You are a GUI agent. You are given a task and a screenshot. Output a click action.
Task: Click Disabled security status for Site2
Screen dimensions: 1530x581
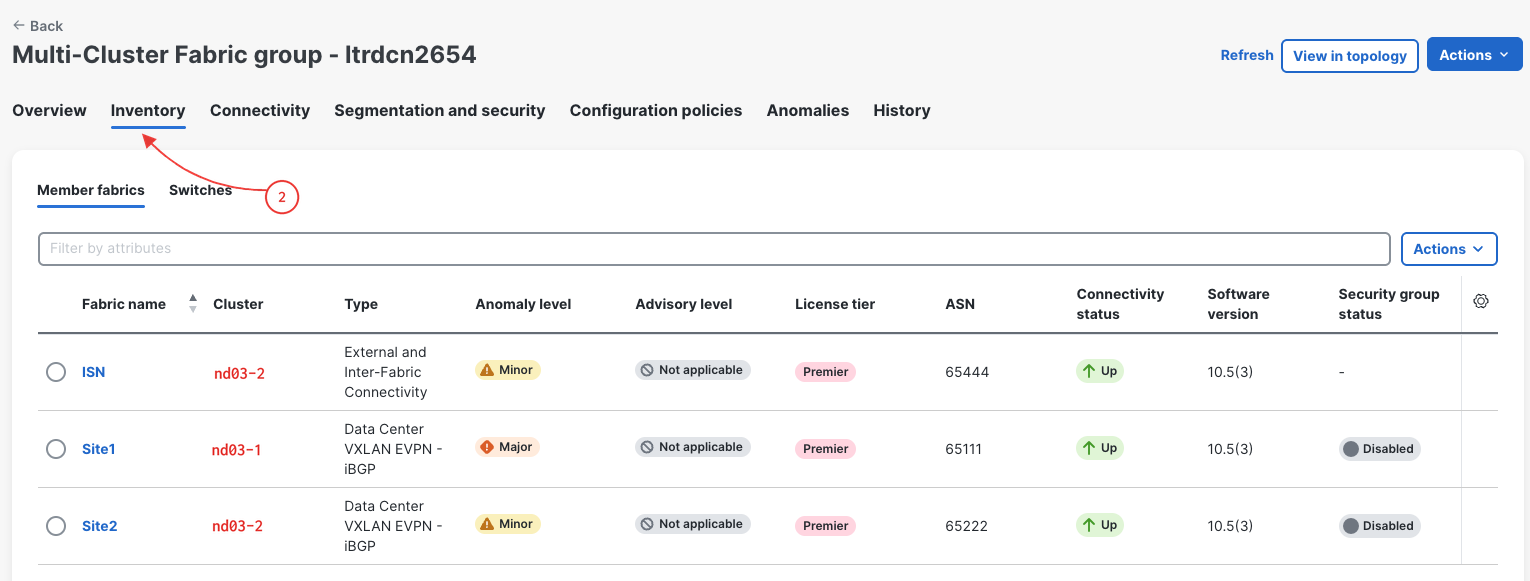tap(1380, 526)
